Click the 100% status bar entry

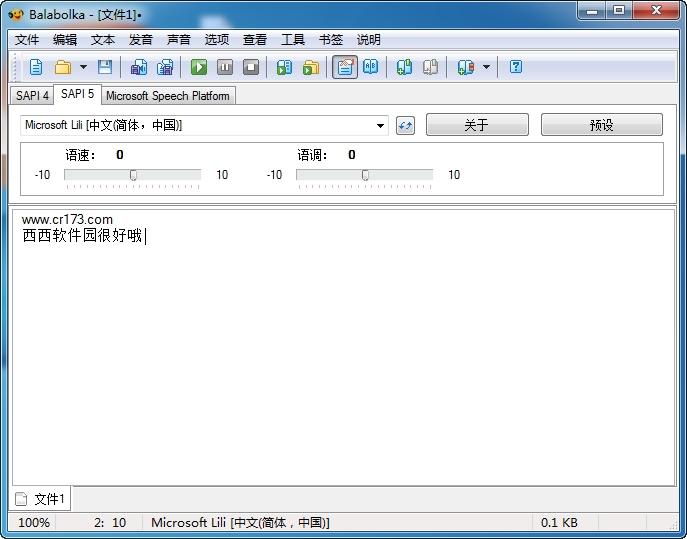coord(33,522)
